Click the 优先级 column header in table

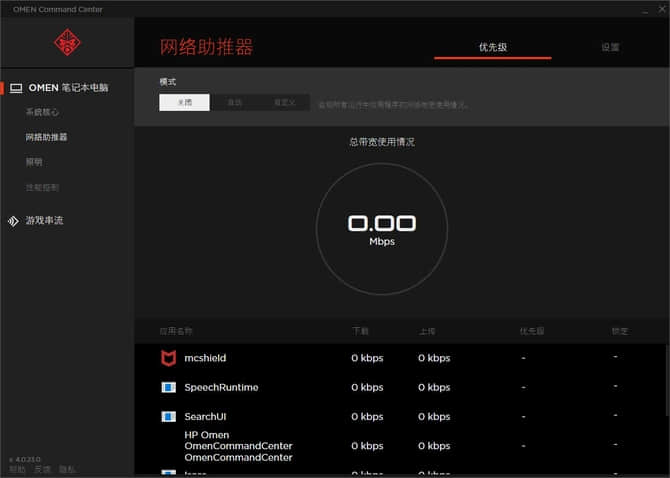(532, 331)
